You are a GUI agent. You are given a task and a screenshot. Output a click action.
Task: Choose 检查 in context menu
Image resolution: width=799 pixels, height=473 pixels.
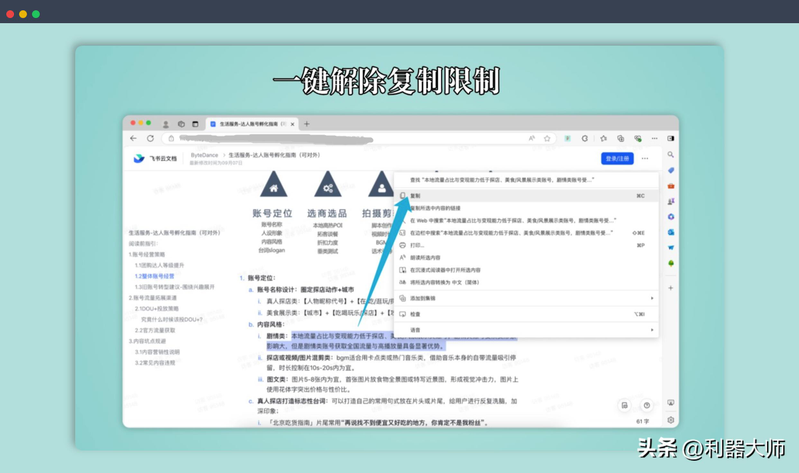[526, 314]
